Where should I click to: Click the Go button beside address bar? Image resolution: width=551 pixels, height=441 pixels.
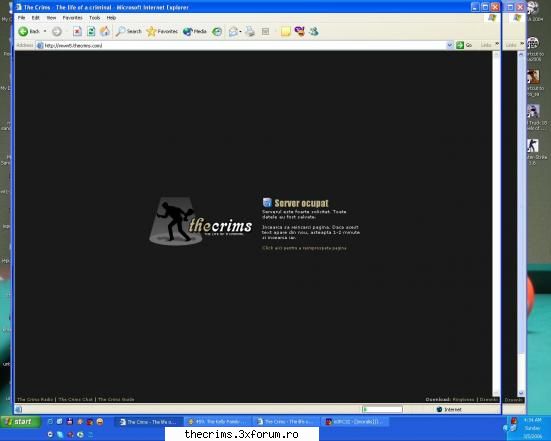pos(464,45)
